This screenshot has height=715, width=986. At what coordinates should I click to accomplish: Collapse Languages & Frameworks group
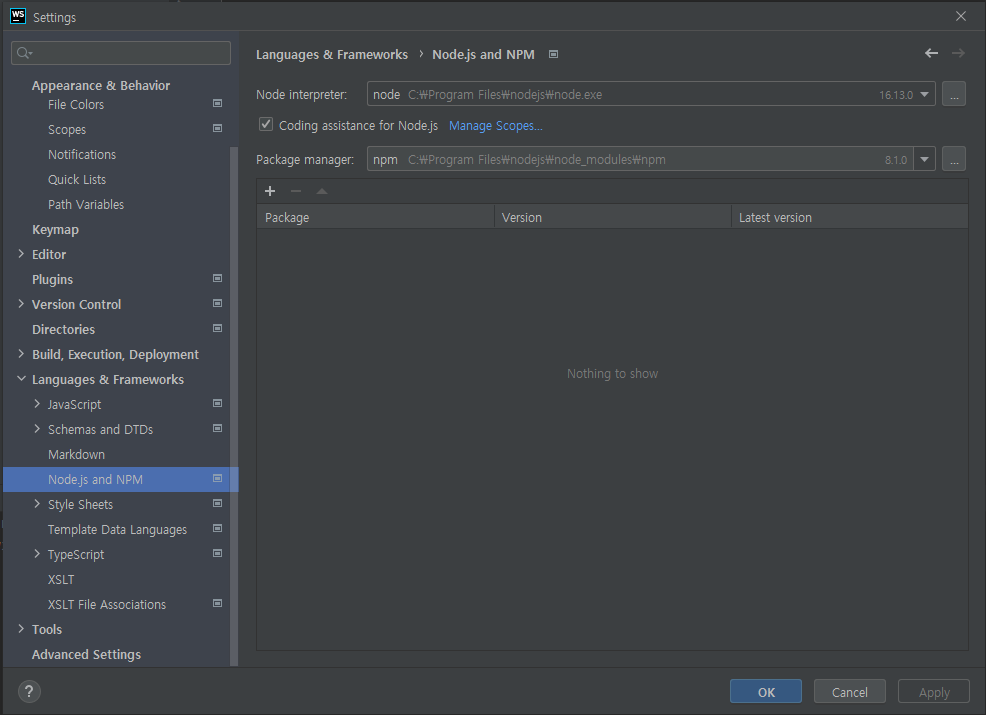21,379
